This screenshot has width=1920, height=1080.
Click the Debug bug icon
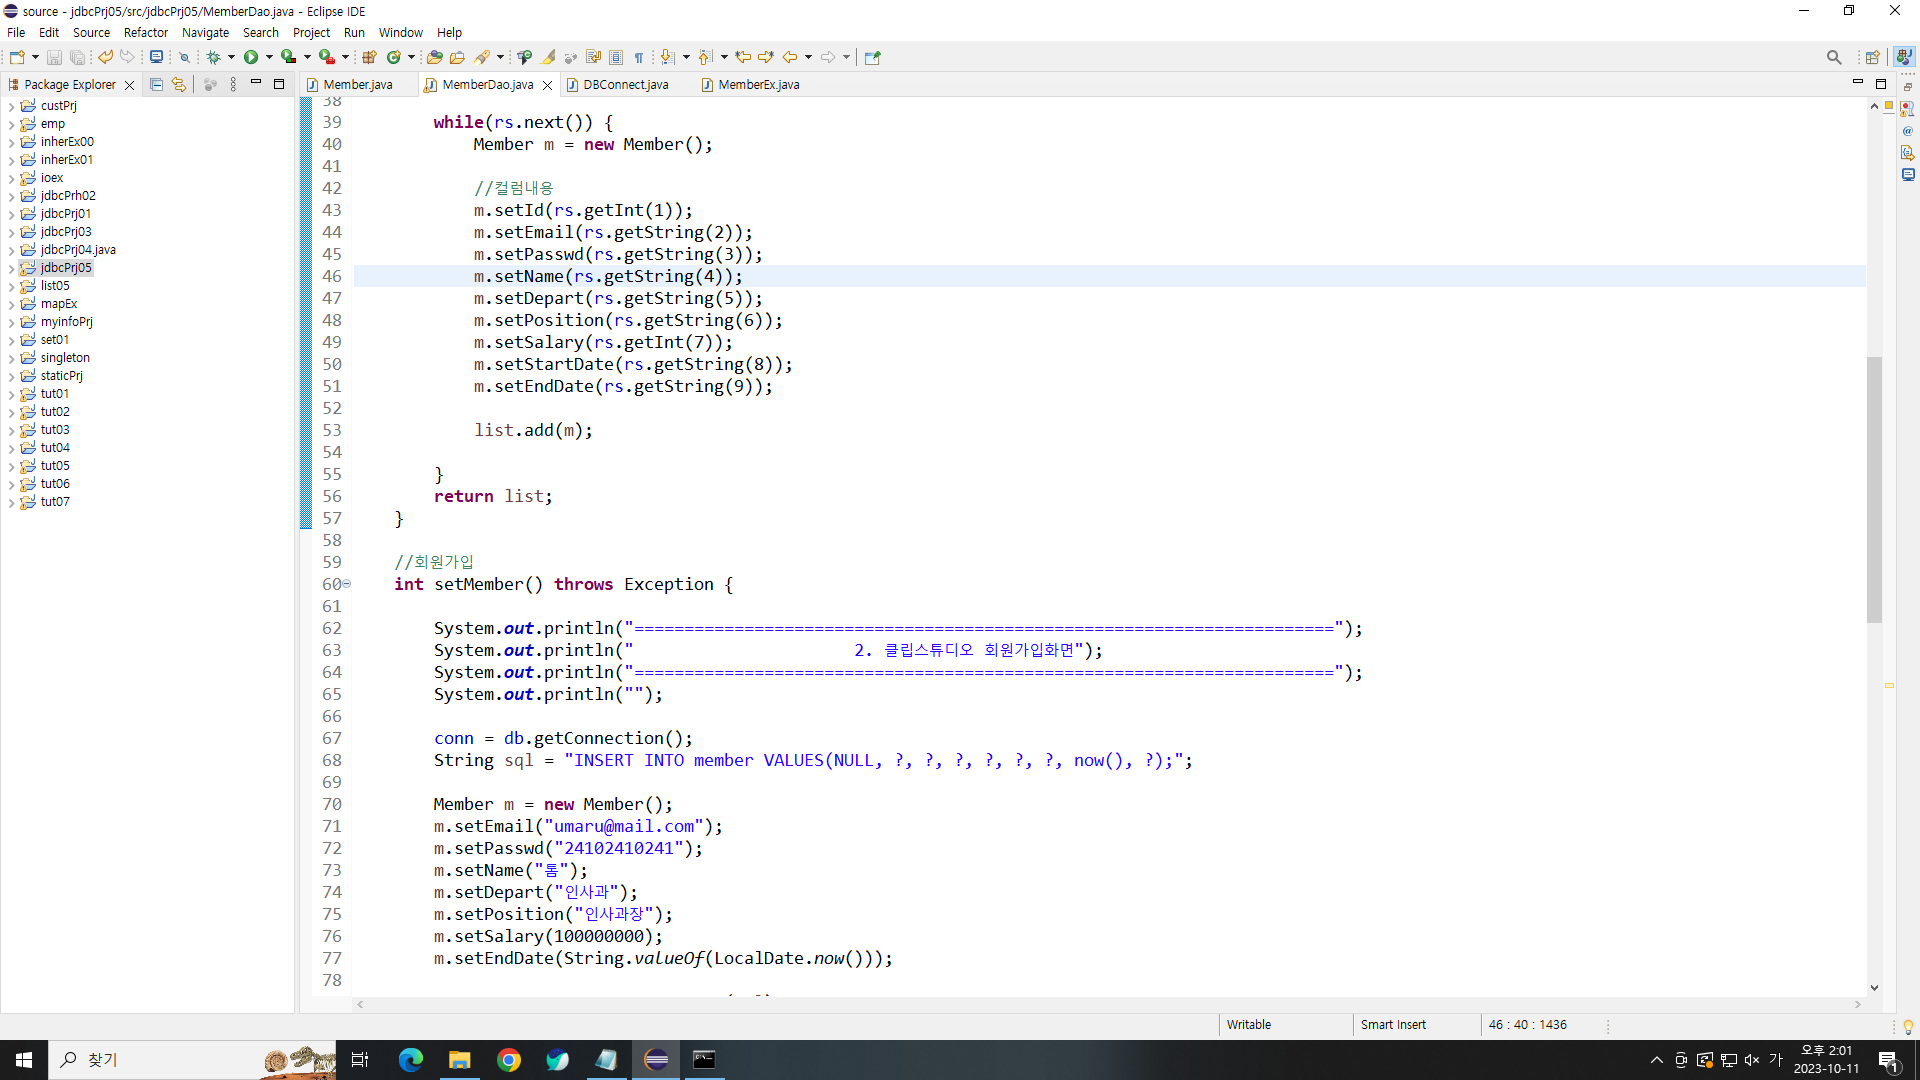point(213,57)
